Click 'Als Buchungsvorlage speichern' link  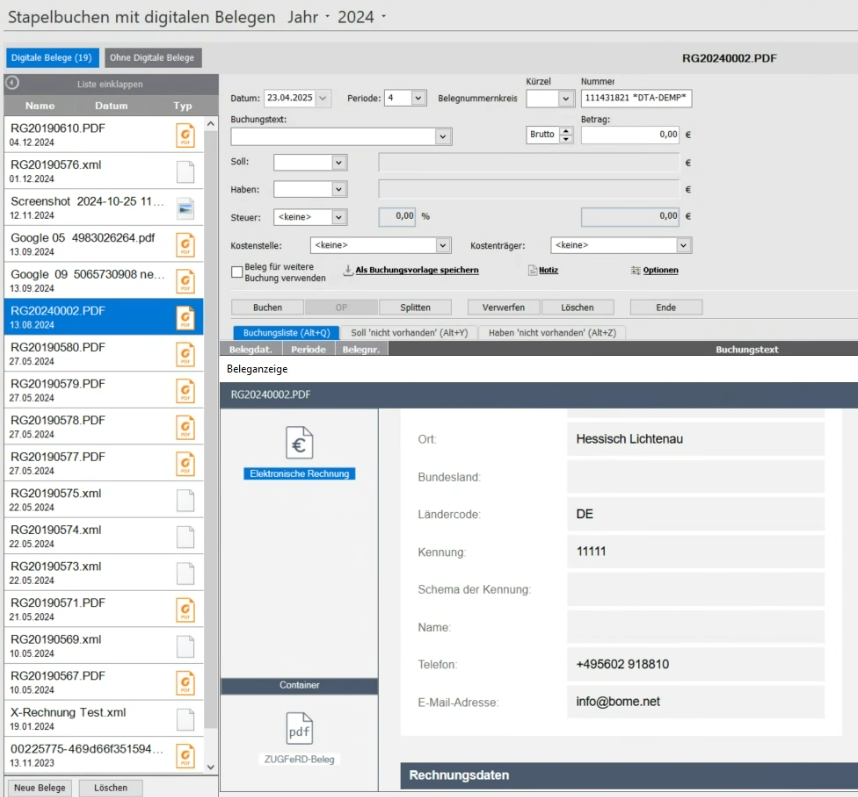pyautogui.click(x=417, y=270)
